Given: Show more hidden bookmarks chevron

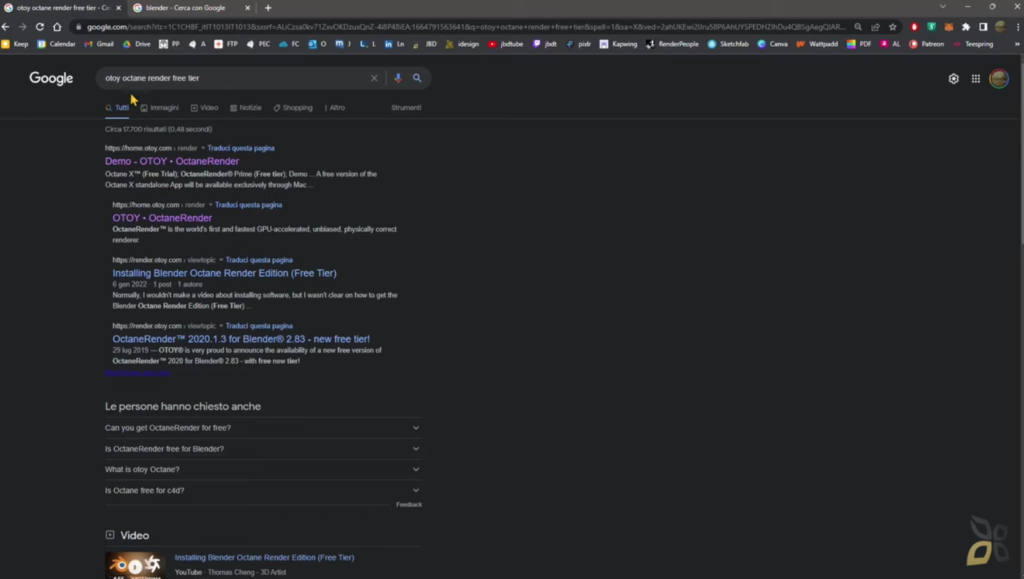Looking at the screenshot, I should [1017, 44].
